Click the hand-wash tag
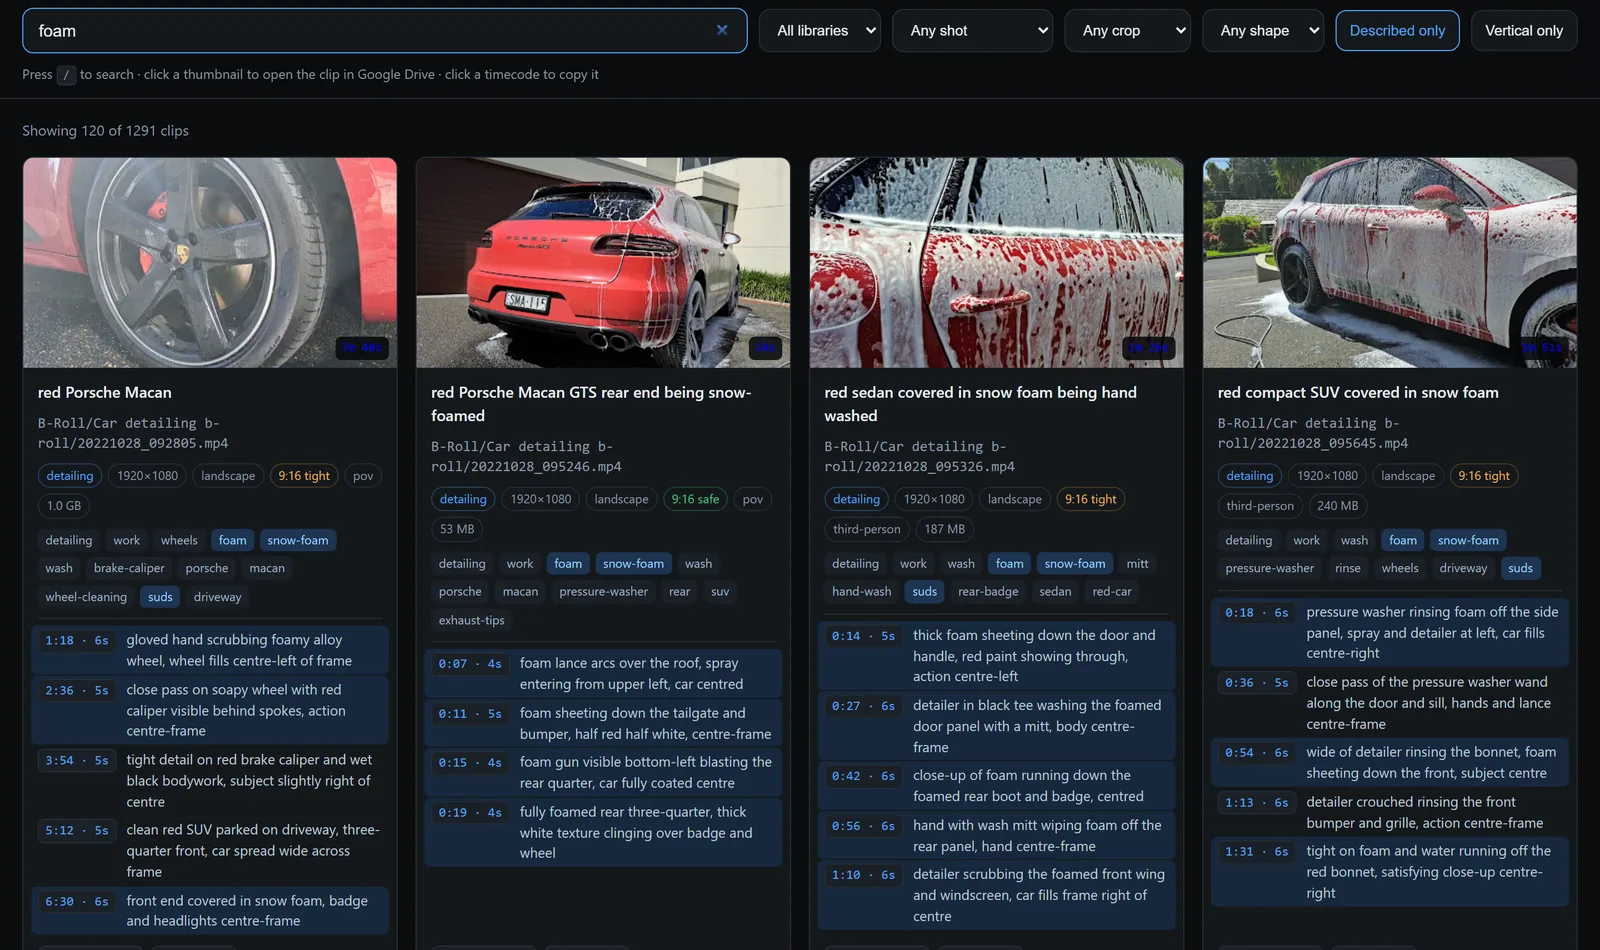 862,591
